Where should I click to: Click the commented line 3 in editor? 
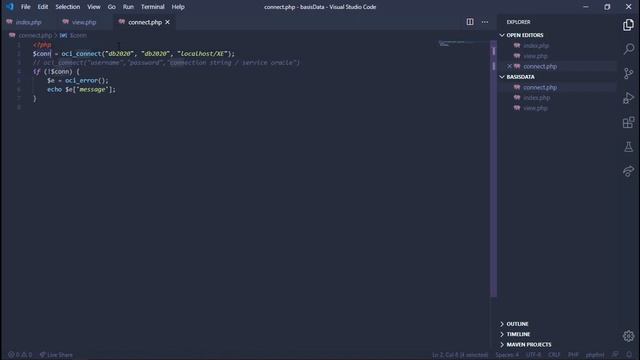coord(166,62)
